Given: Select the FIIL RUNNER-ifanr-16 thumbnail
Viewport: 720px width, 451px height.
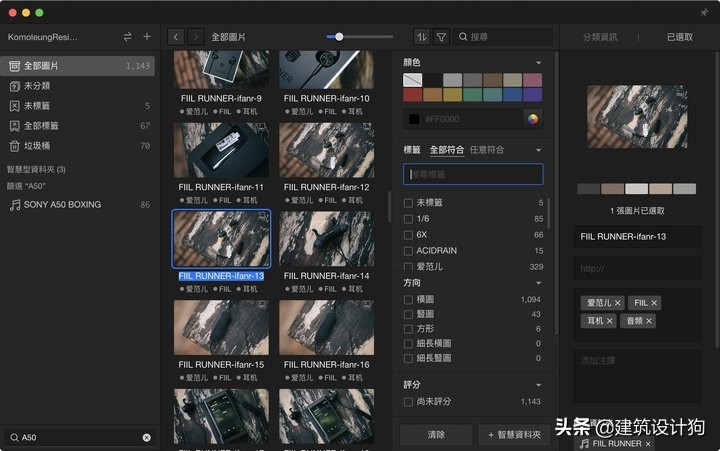Looking at the screenshot, I should point(326,328).
